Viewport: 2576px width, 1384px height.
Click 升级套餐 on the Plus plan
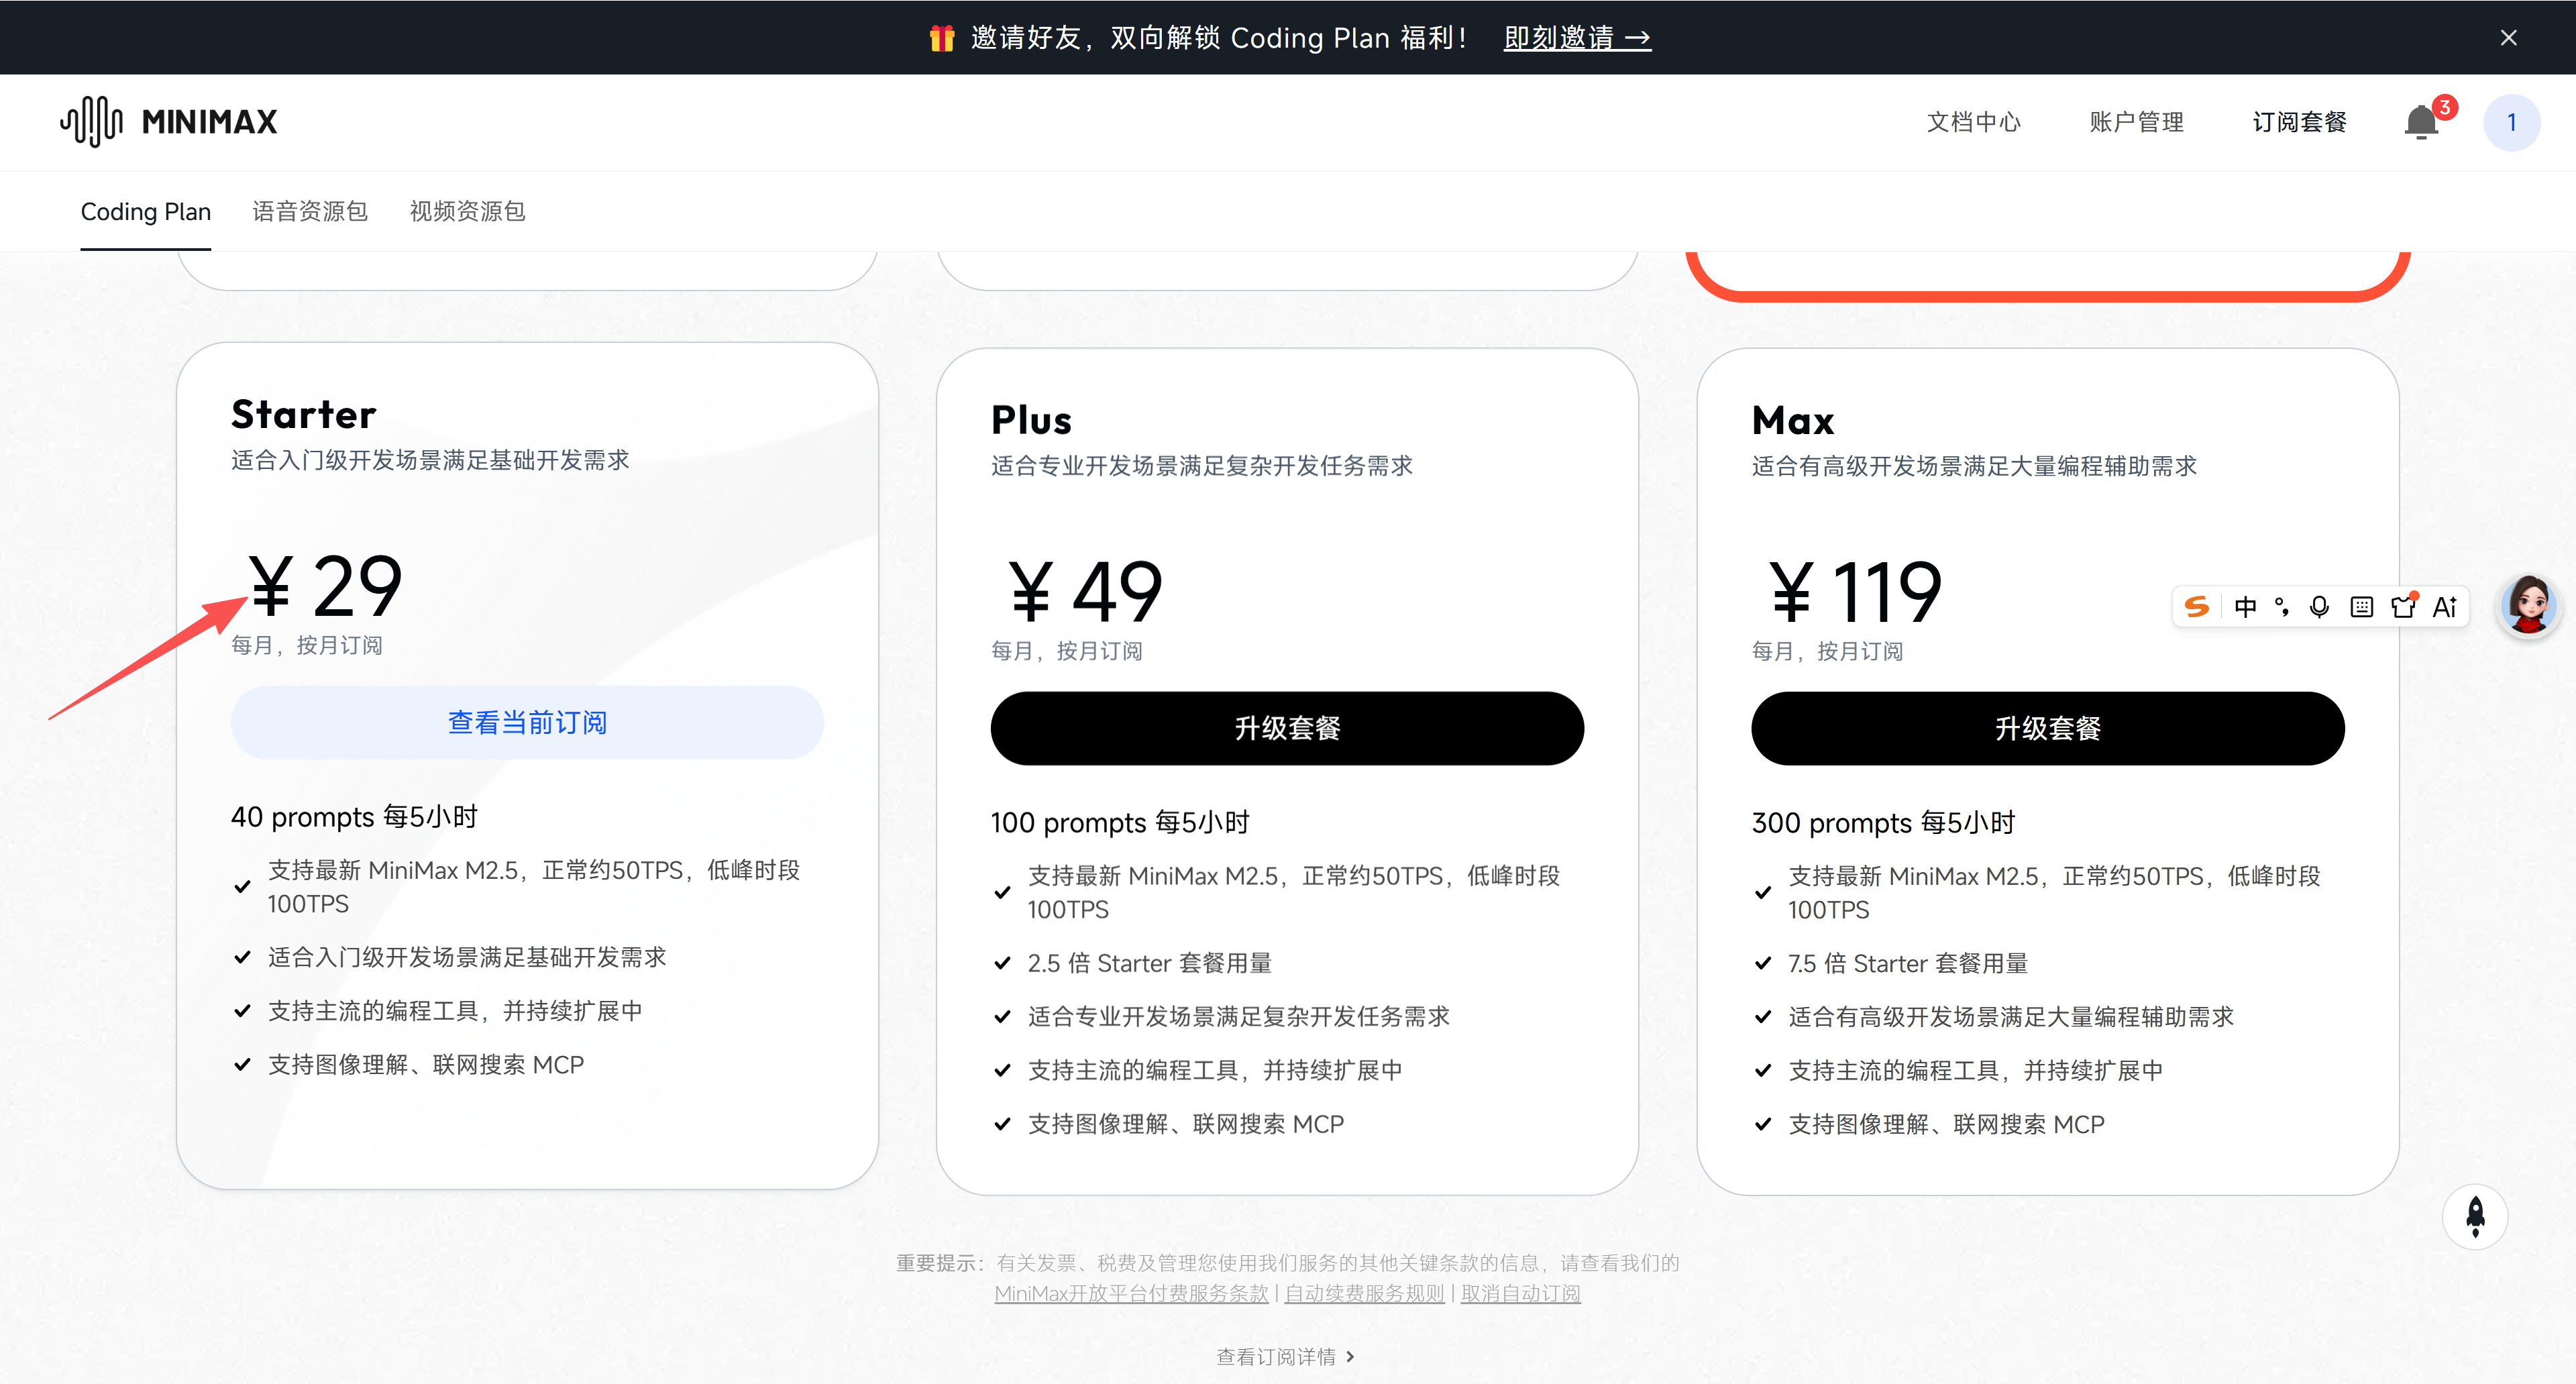point(1287,728)
